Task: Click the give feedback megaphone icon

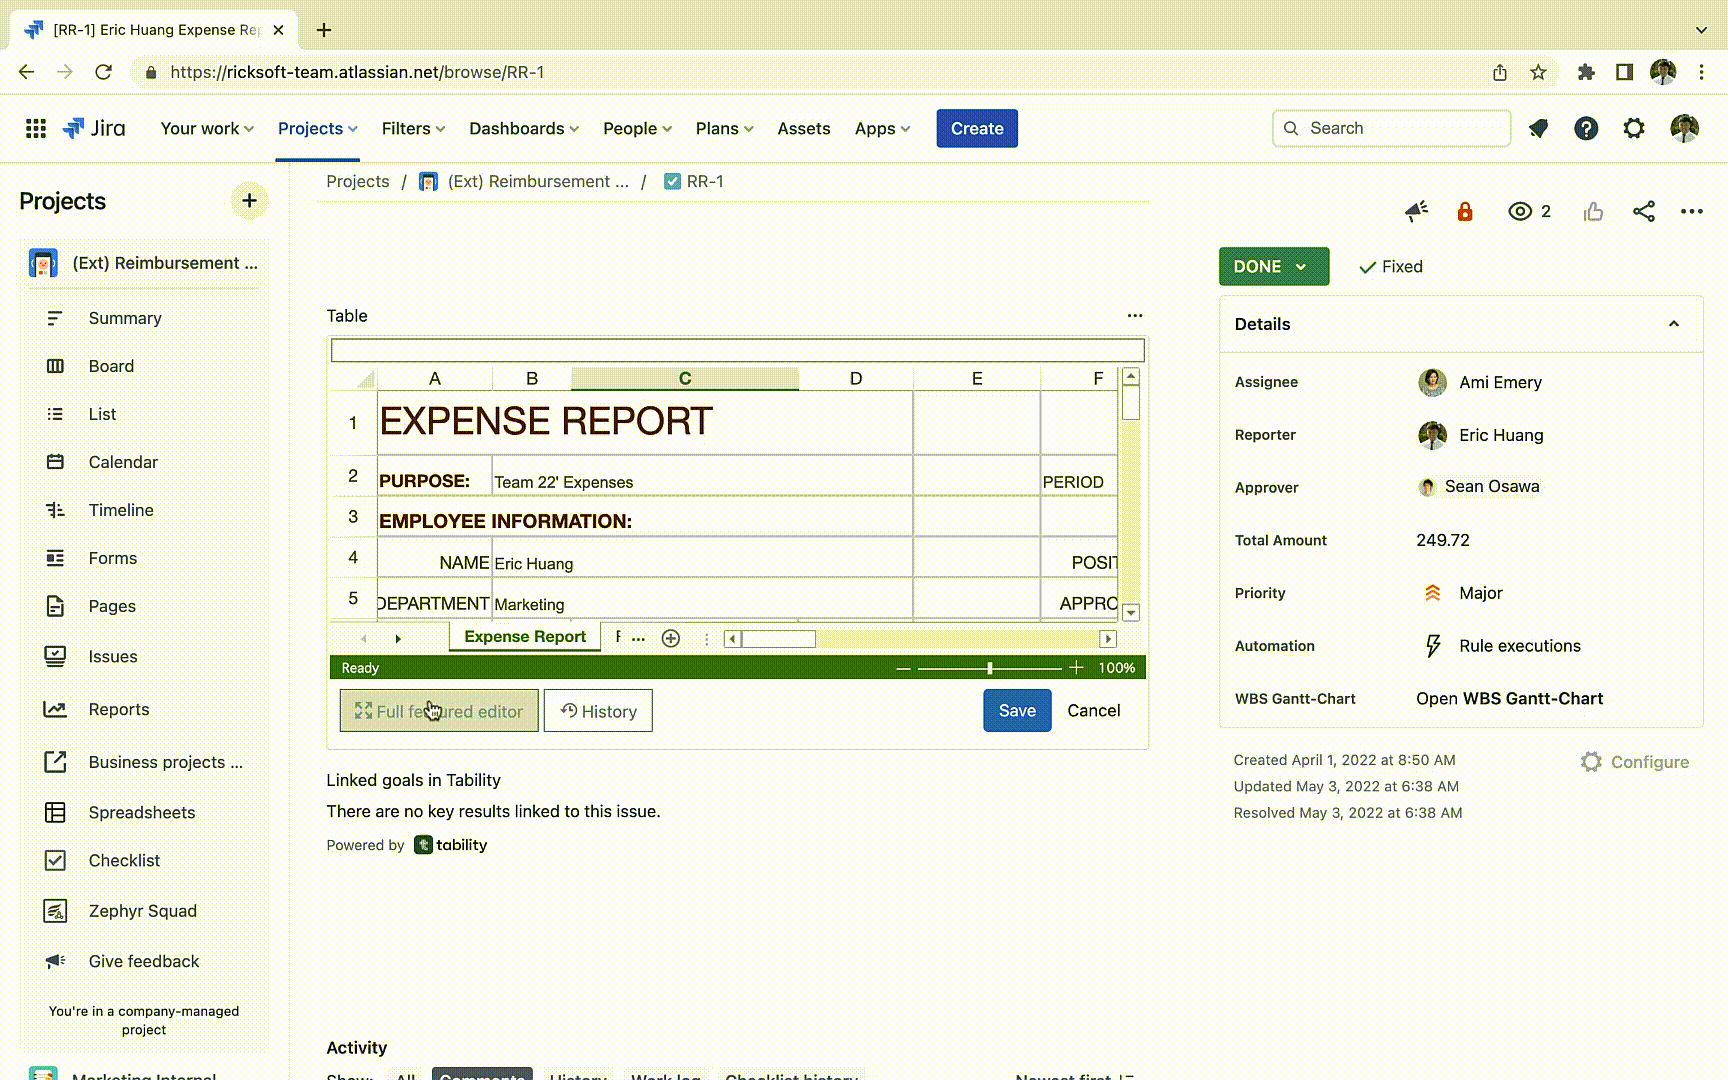Action: coord(1416,211)
